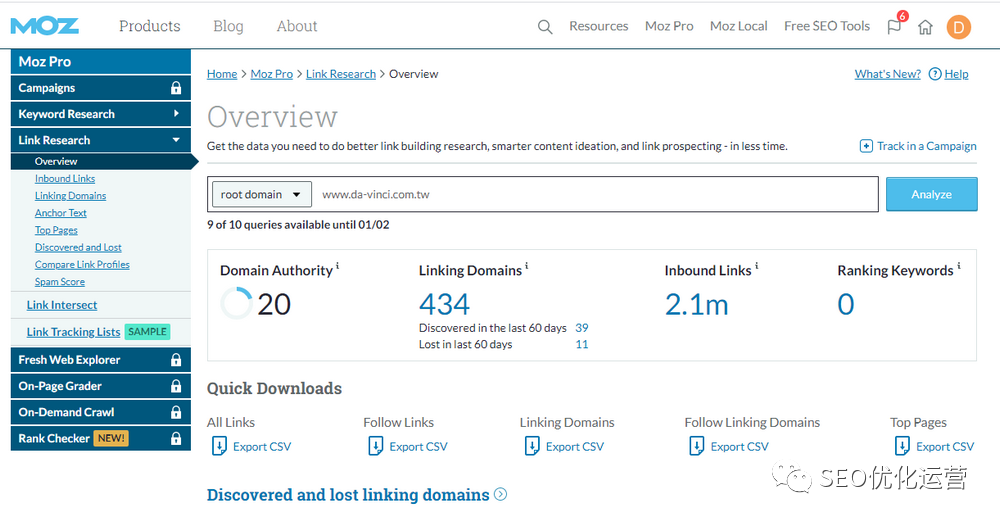This screenshot has height=522, width=1000.
Task: Select Inbound Links in sidebar
Action: pyautogui.click(x=65, y=179)
